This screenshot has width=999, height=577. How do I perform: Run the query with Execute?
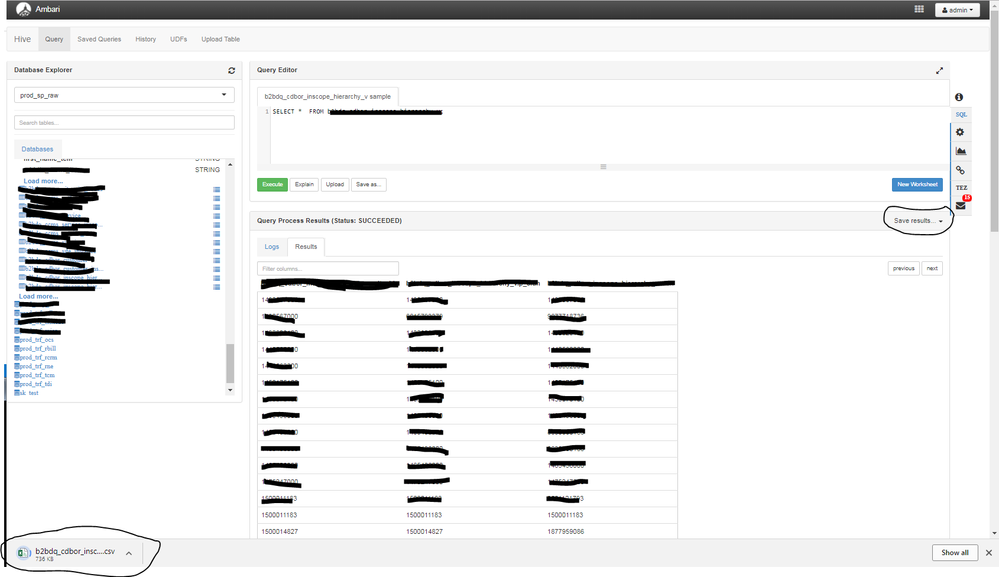(x=272, y=185)
